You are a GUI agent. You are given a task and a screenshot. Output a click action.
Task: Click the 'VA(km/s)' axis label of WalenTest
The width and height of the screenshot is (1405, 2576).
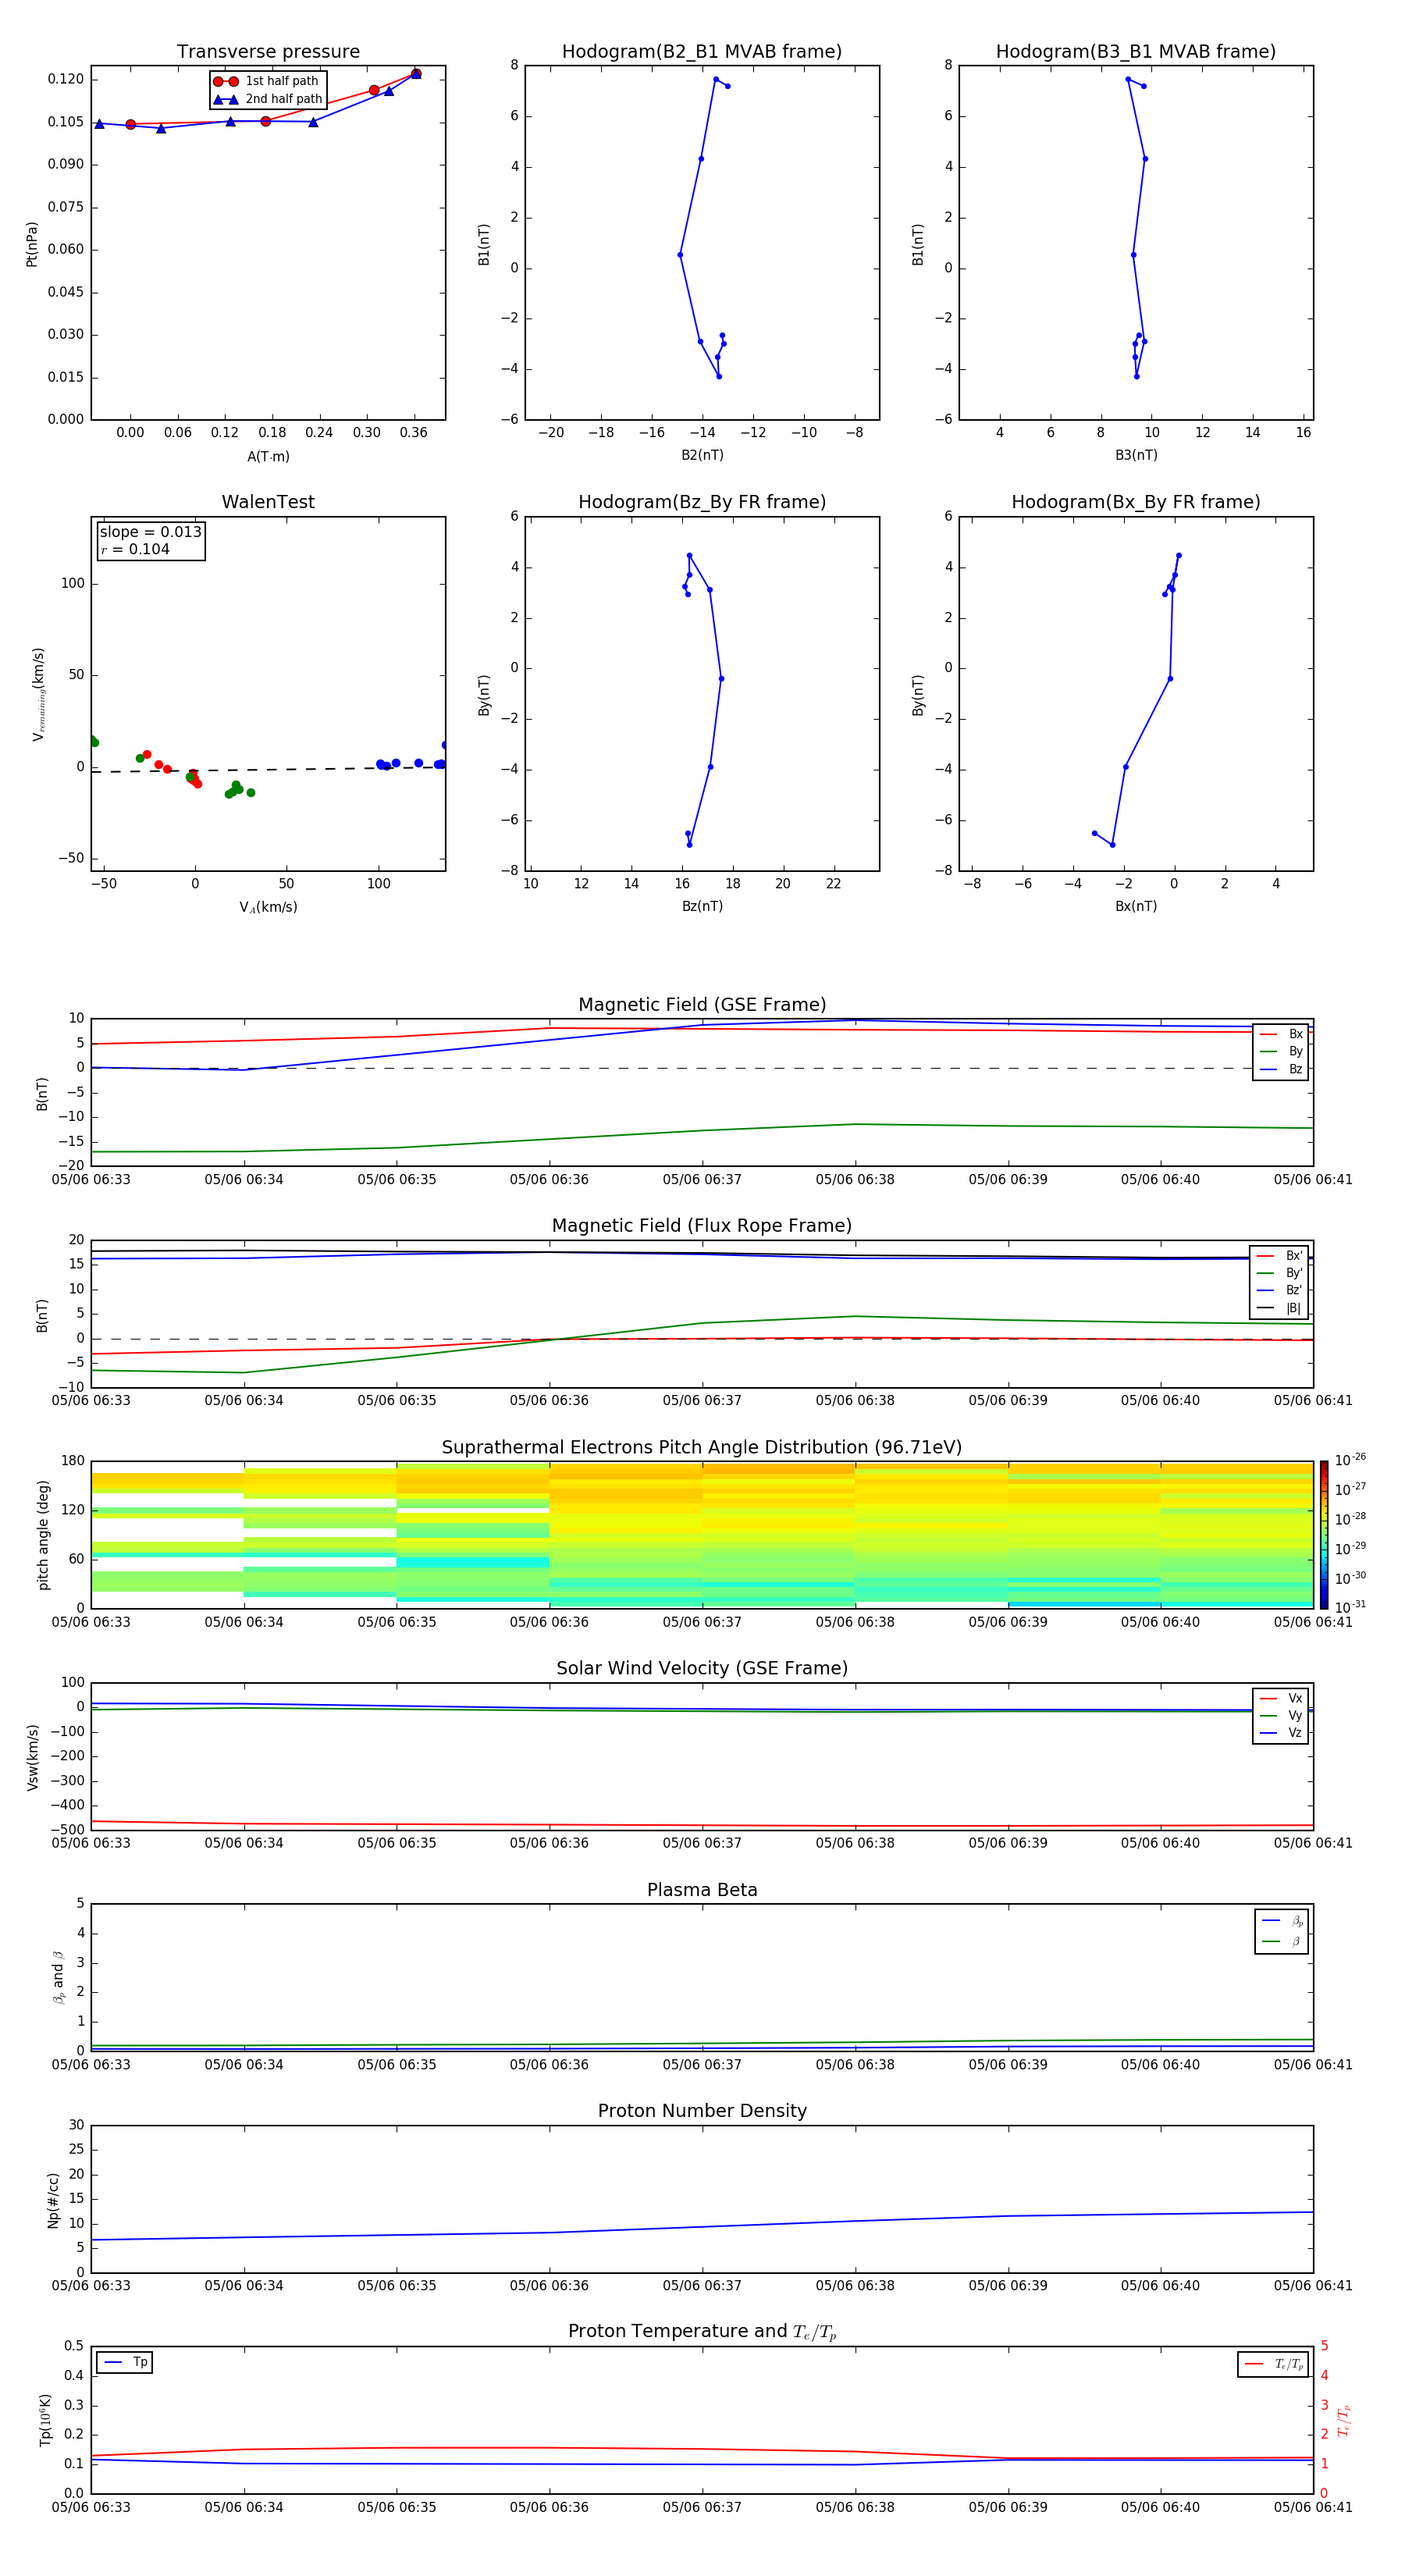coord(268,907)
